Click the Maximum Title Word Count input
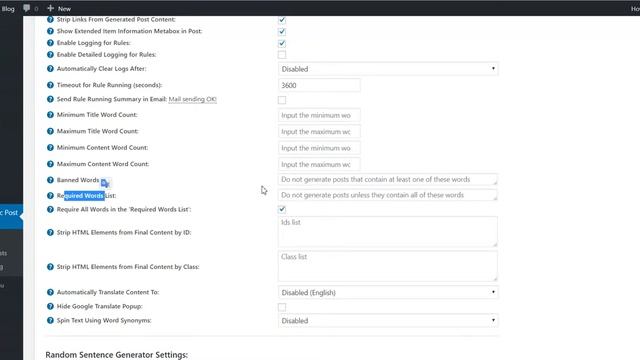Image resolution: width=640 pixels, height=360 pixels. (319, 132)
